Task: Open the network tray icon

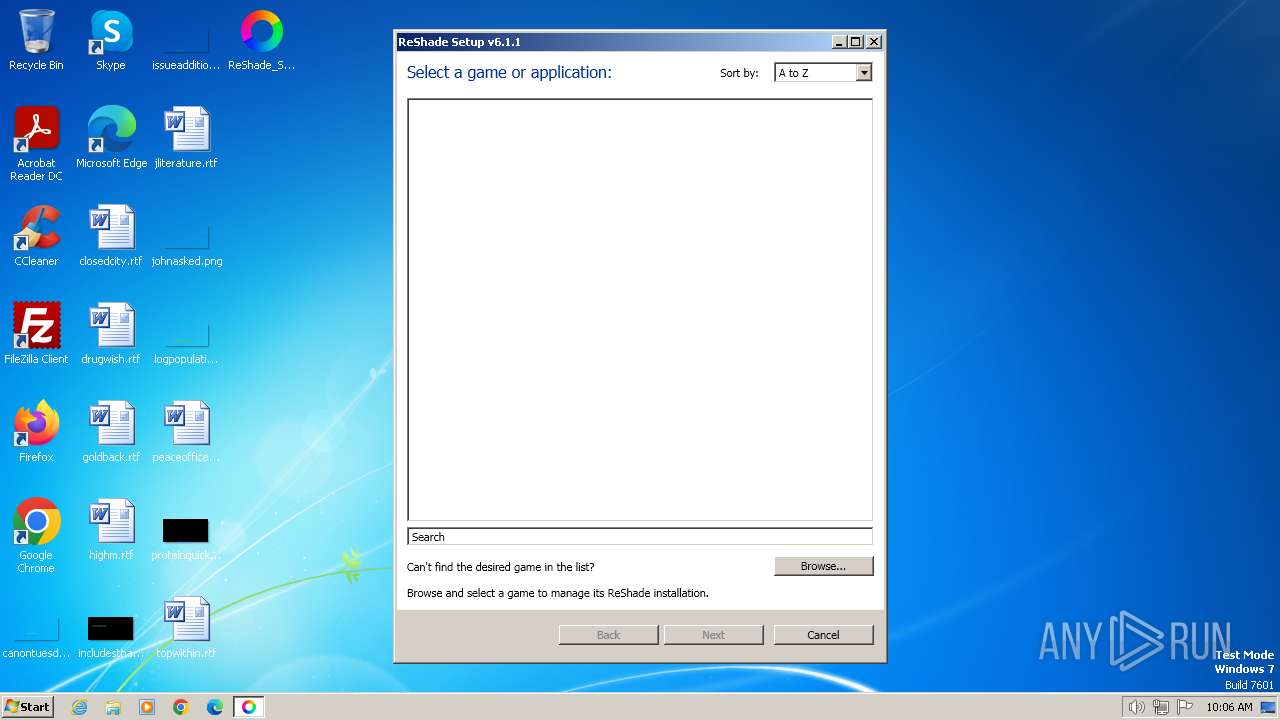Action: tap(1161, 707)
